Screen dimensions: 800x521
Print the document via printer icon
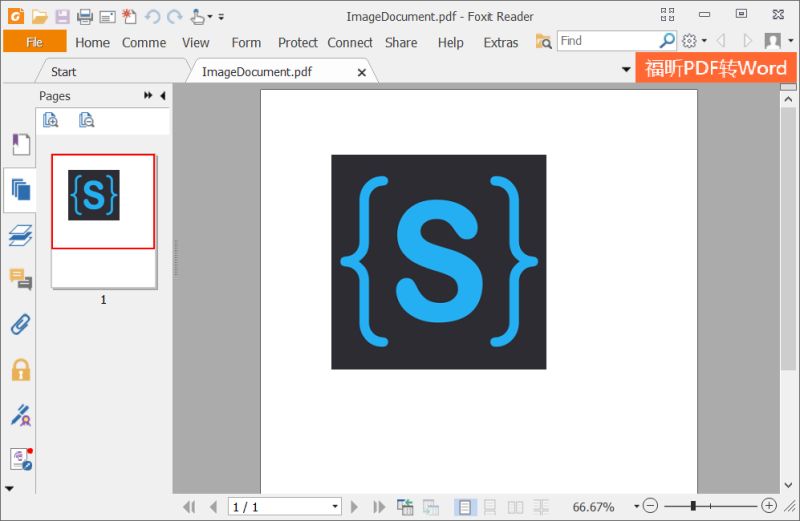click(x=85, y=17)
